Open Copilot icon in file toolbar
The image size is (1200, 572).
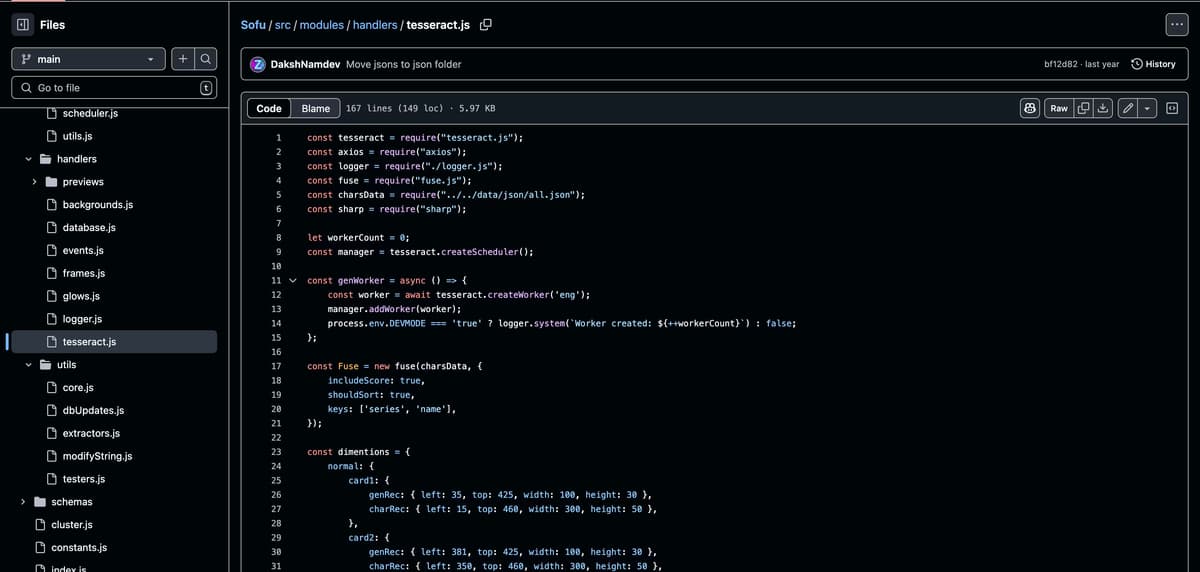tap(1029, 108)
